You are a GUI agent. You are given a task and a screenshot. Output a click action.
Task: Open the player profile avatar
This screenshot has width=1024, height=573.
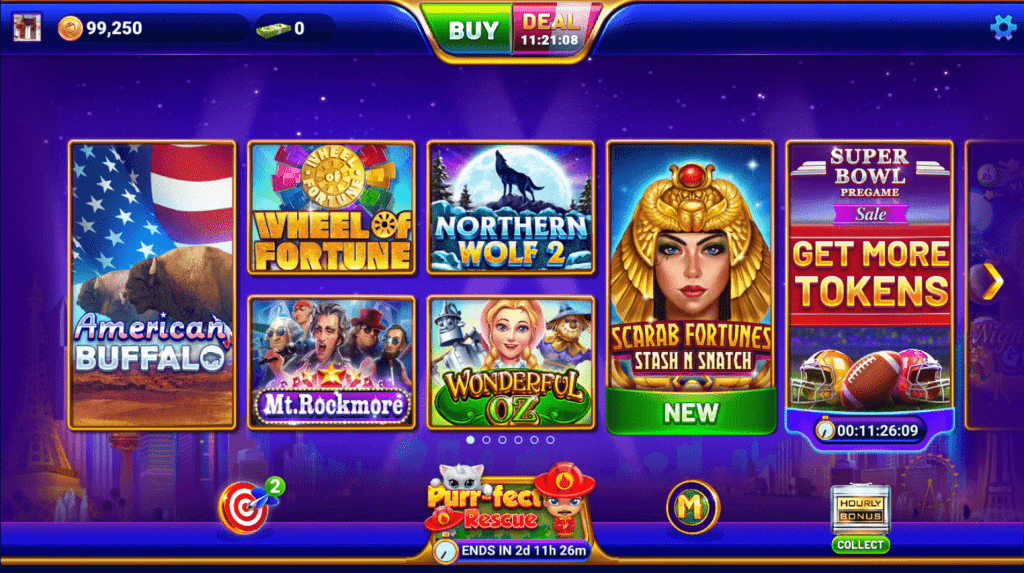tap(27, 28)
